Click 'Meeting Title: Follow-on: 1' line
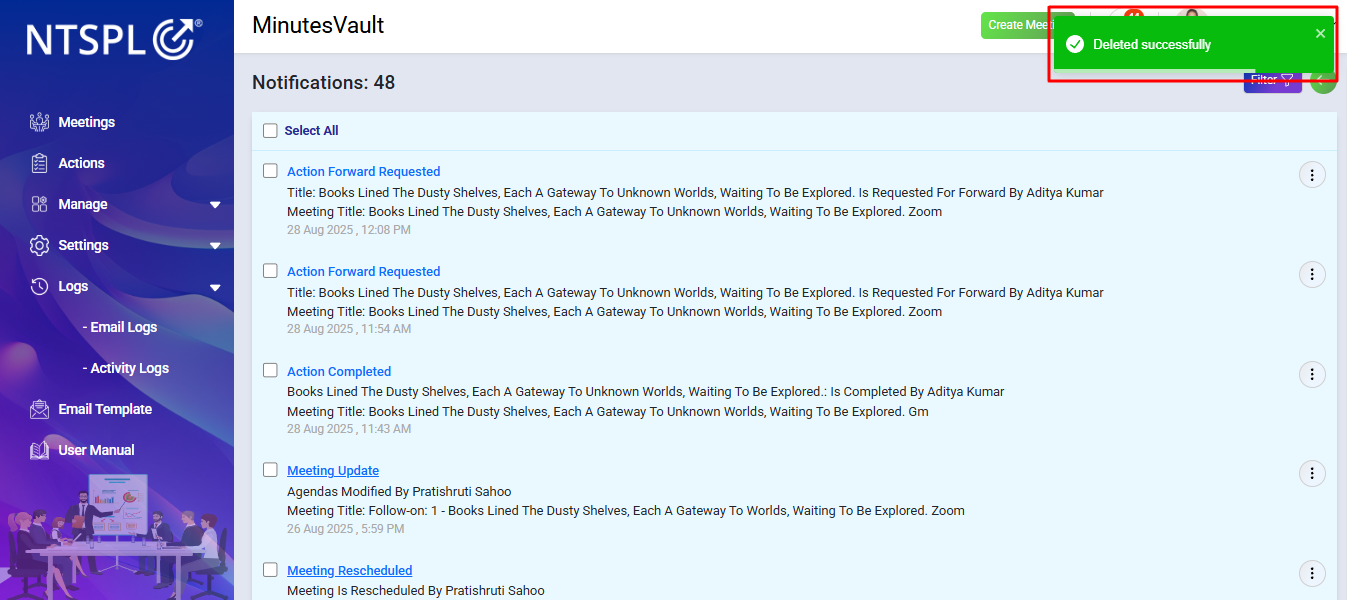 click(x=626, y=511)
